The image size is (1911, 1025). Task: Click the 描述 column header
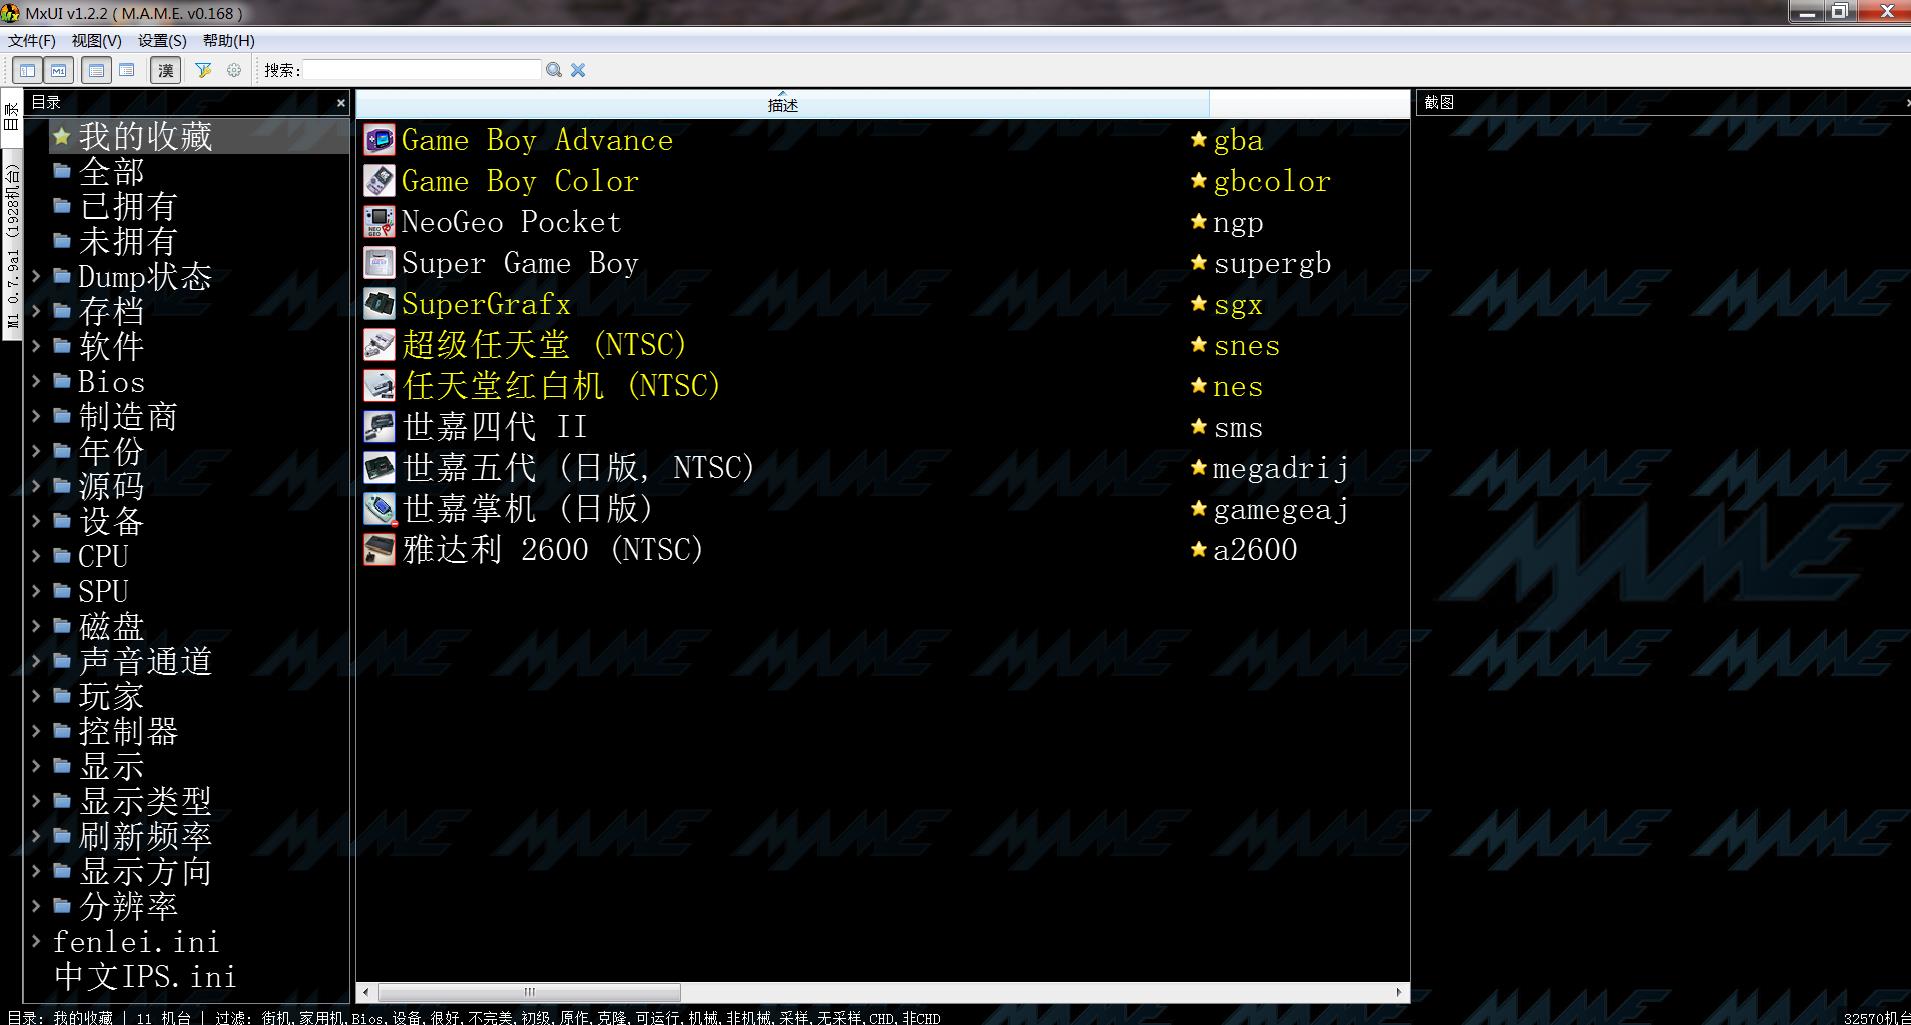tap(782, 105)
